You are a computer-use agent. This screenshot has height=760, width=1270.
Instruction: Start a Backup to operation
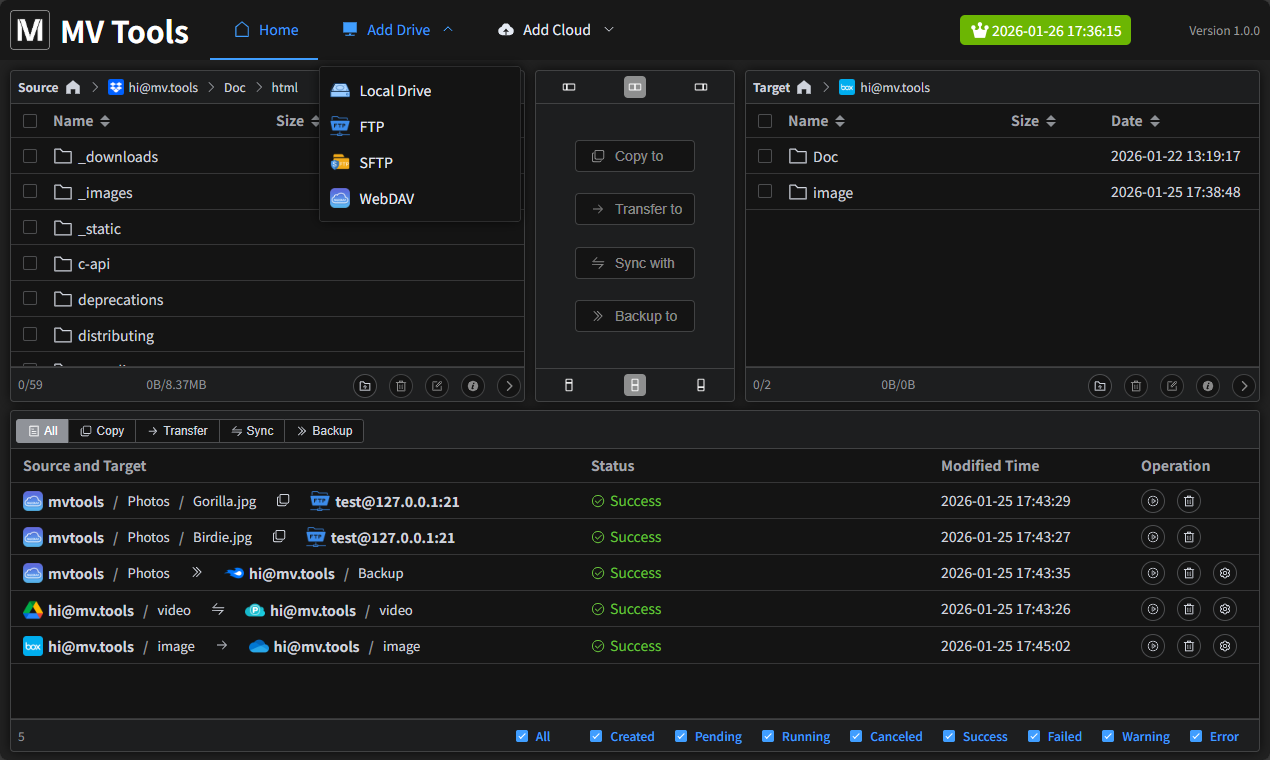(634, 316)
